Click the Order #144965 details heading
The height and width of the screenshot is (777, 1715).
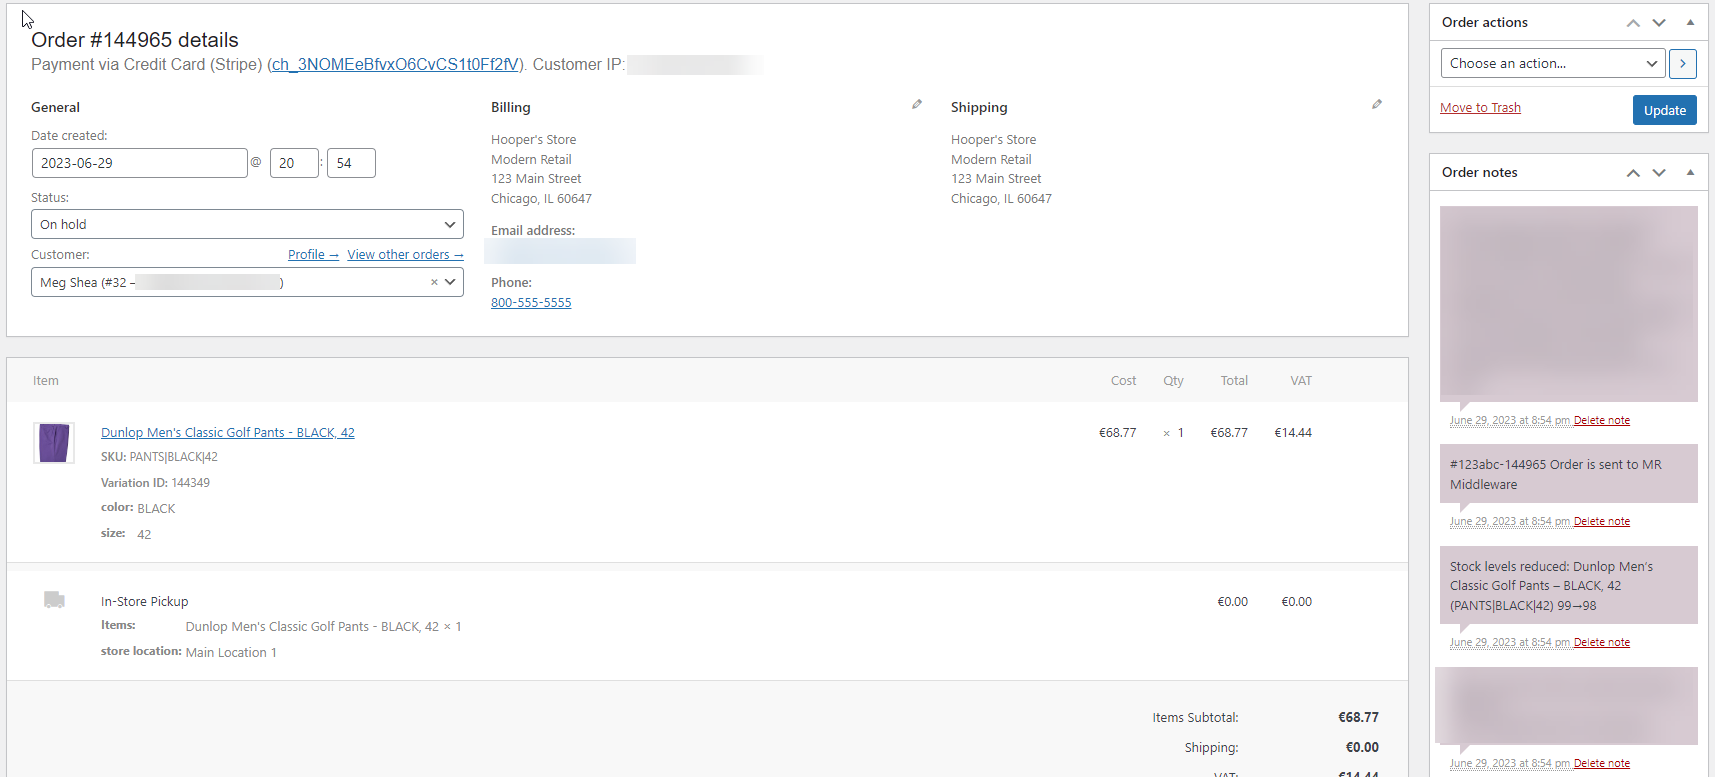pos(135,40)
